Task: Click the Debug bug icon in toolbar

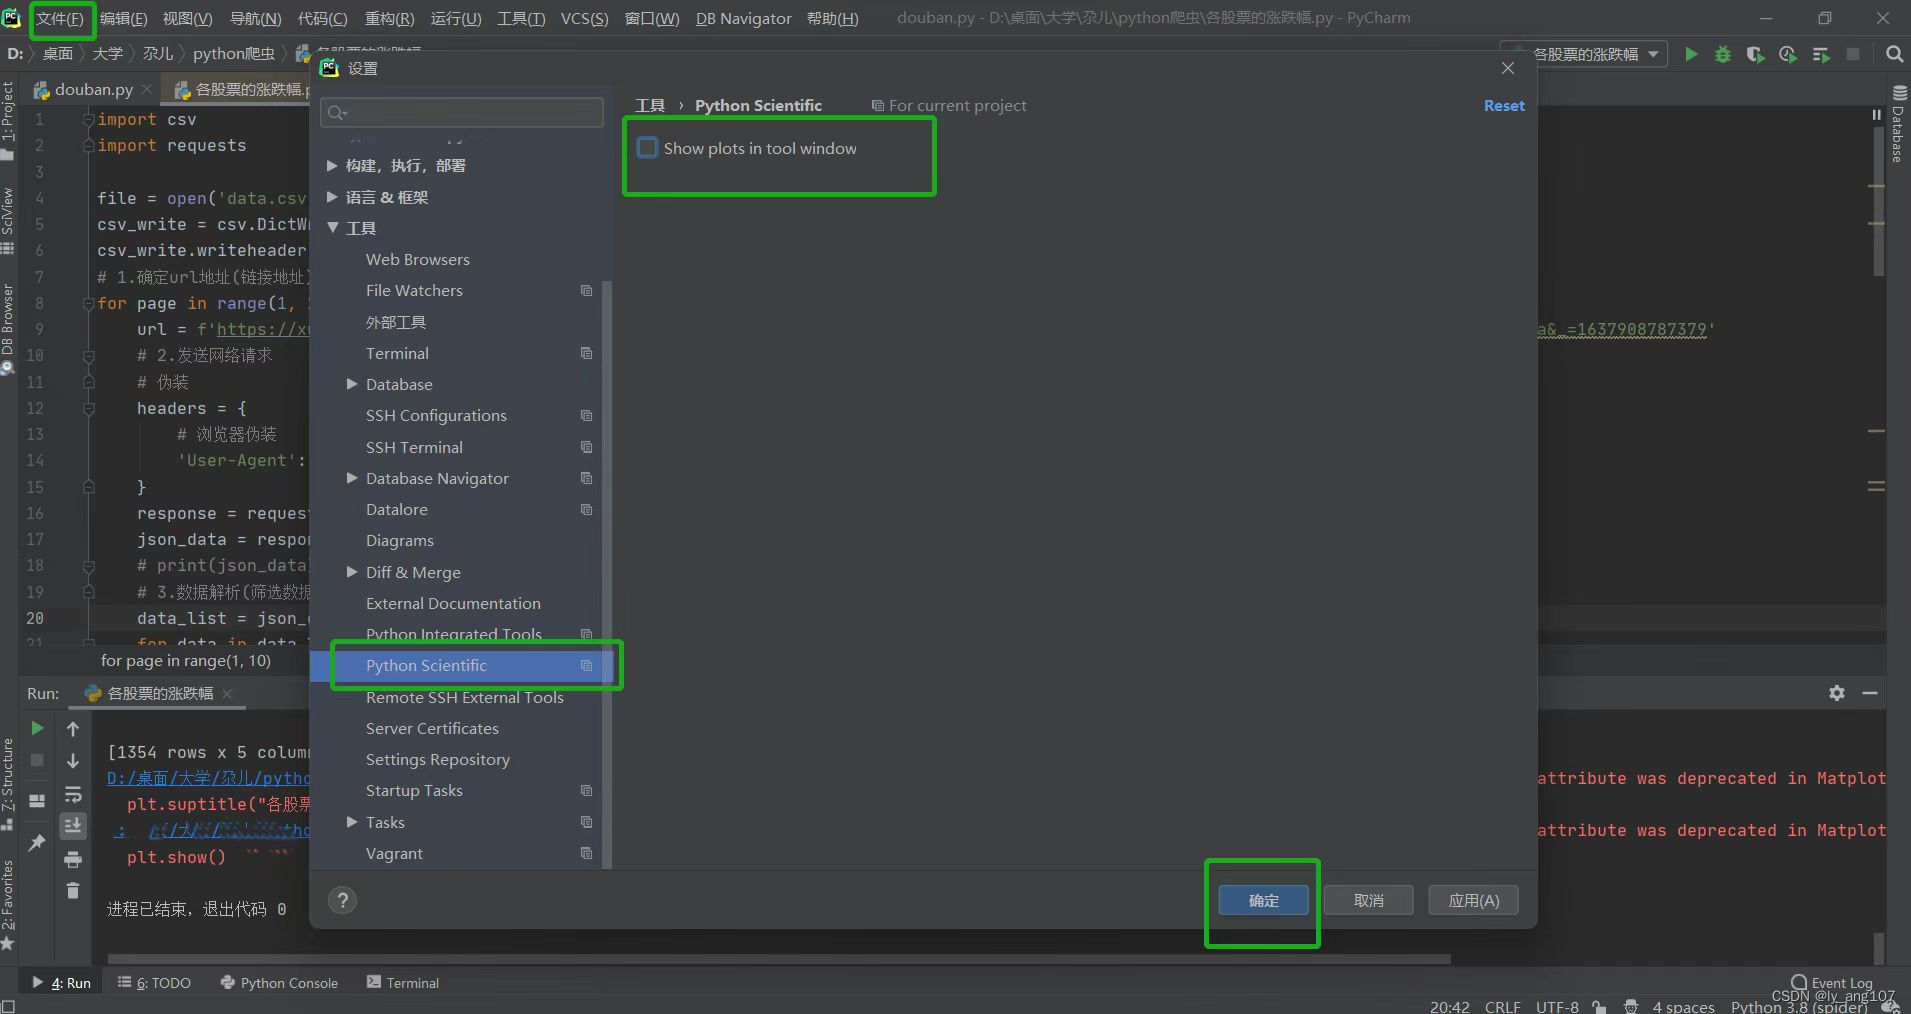Action: [x=1723, y=54]
